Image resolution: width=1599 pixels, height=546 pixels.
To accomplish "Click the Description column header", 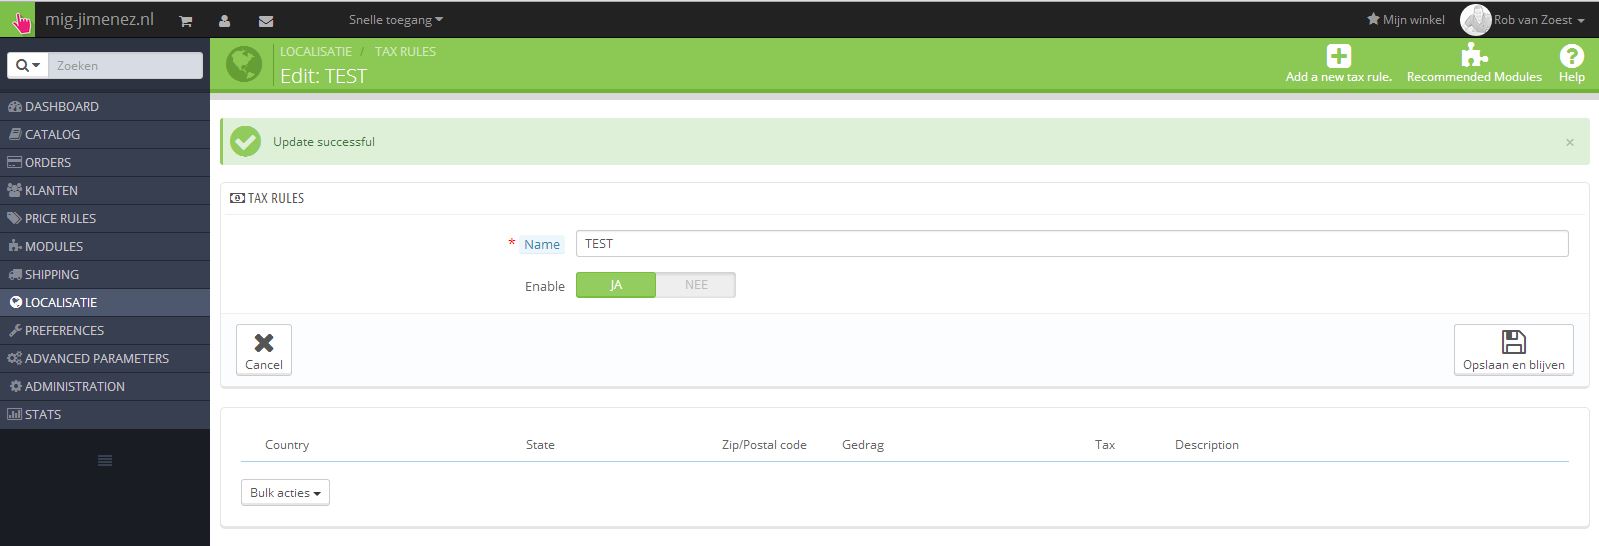I will click(x=1207, y=445).
